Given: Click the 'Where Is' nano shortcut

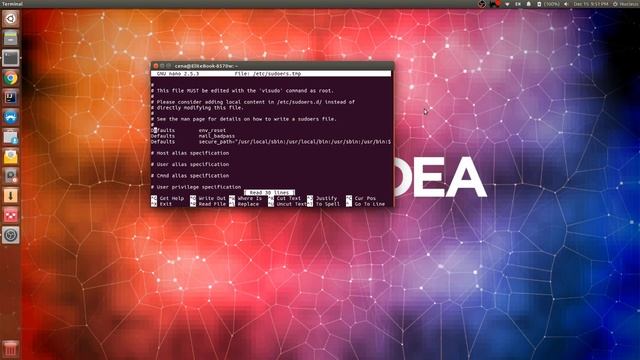Looking at the screenshot, I should click(x=245, y=198).
